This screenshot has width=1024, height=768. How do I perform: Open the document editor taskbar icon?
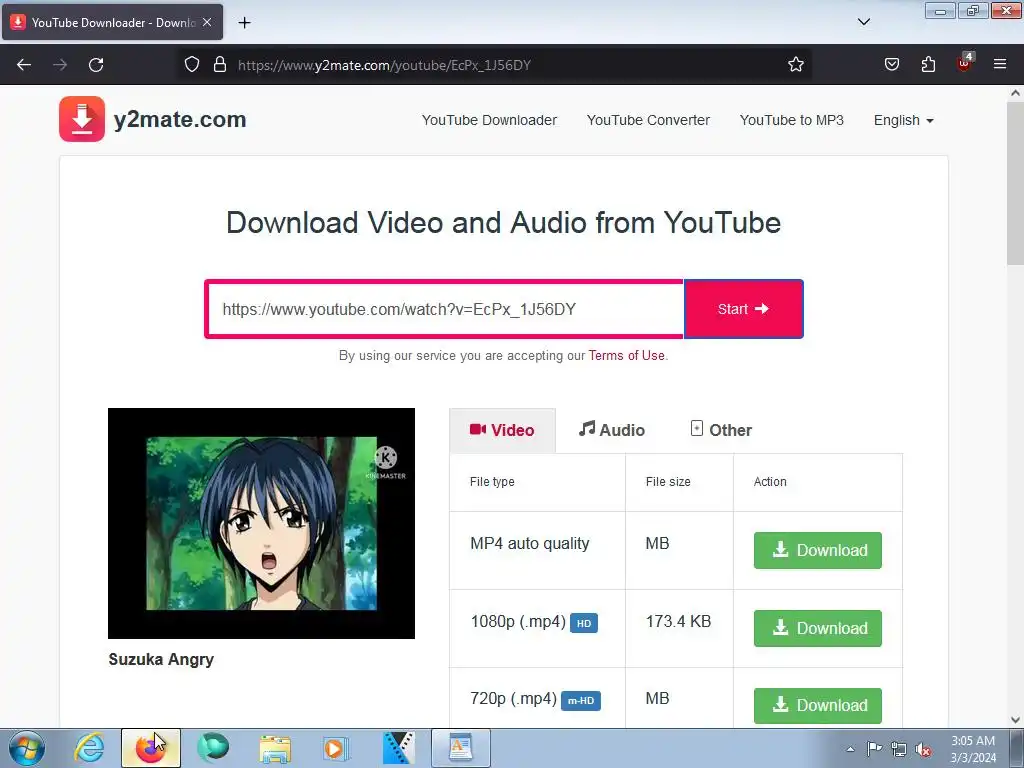[x=460, y=748]
